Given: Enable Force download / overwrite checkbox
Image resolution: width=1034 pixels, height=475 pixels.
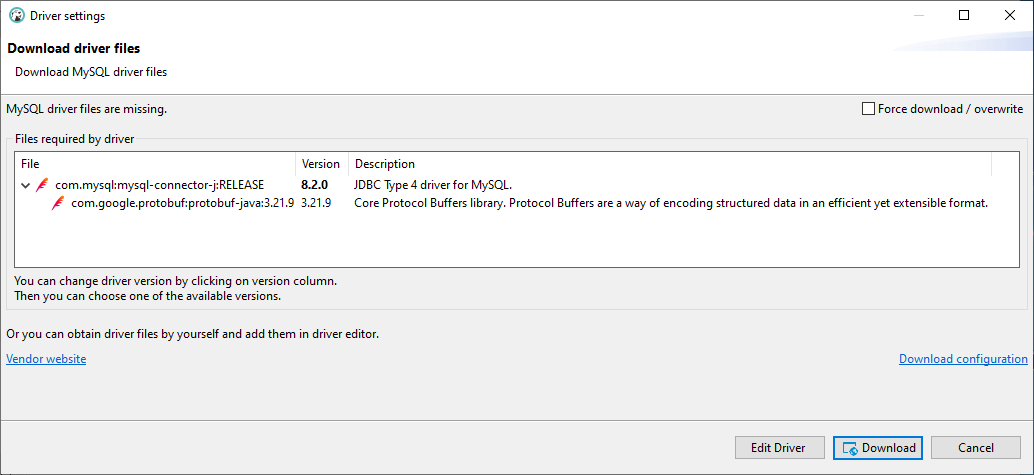Looking at the screenshot, I should [868, 109].
